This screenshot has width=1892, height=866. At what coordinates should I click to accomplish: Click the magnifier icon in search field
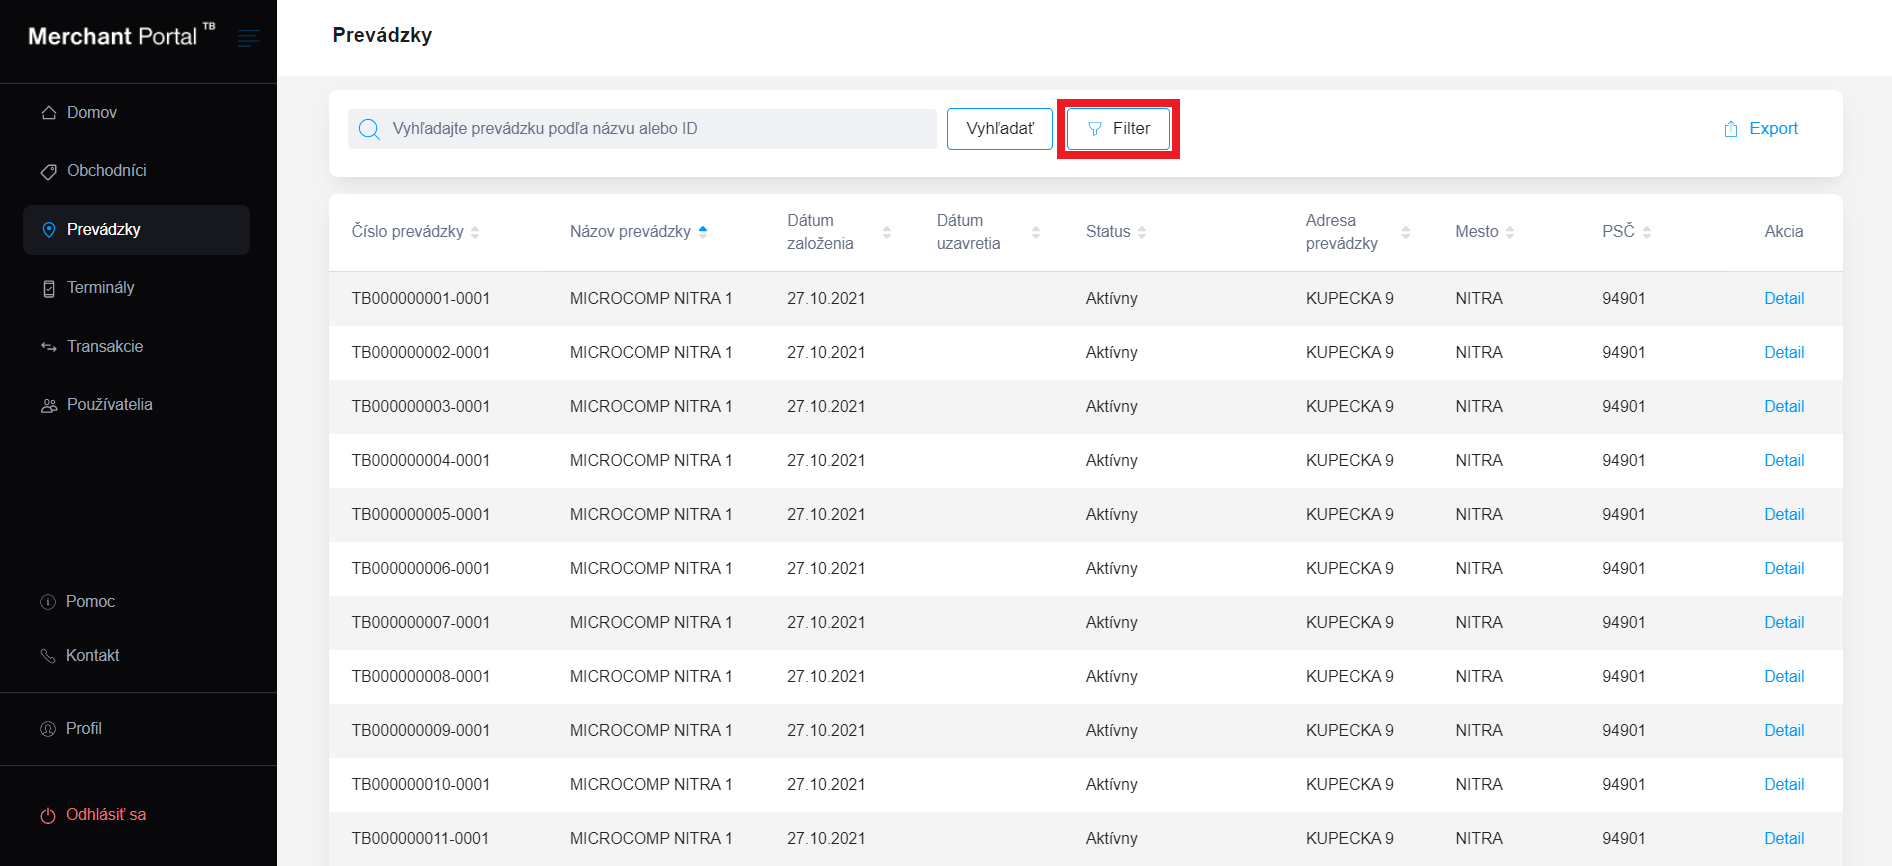pos(369,129)
